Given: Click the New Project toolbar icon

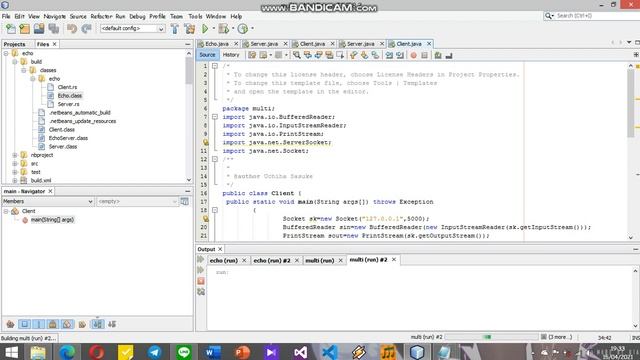Looking at the screenshot, I should click(24, 29).
